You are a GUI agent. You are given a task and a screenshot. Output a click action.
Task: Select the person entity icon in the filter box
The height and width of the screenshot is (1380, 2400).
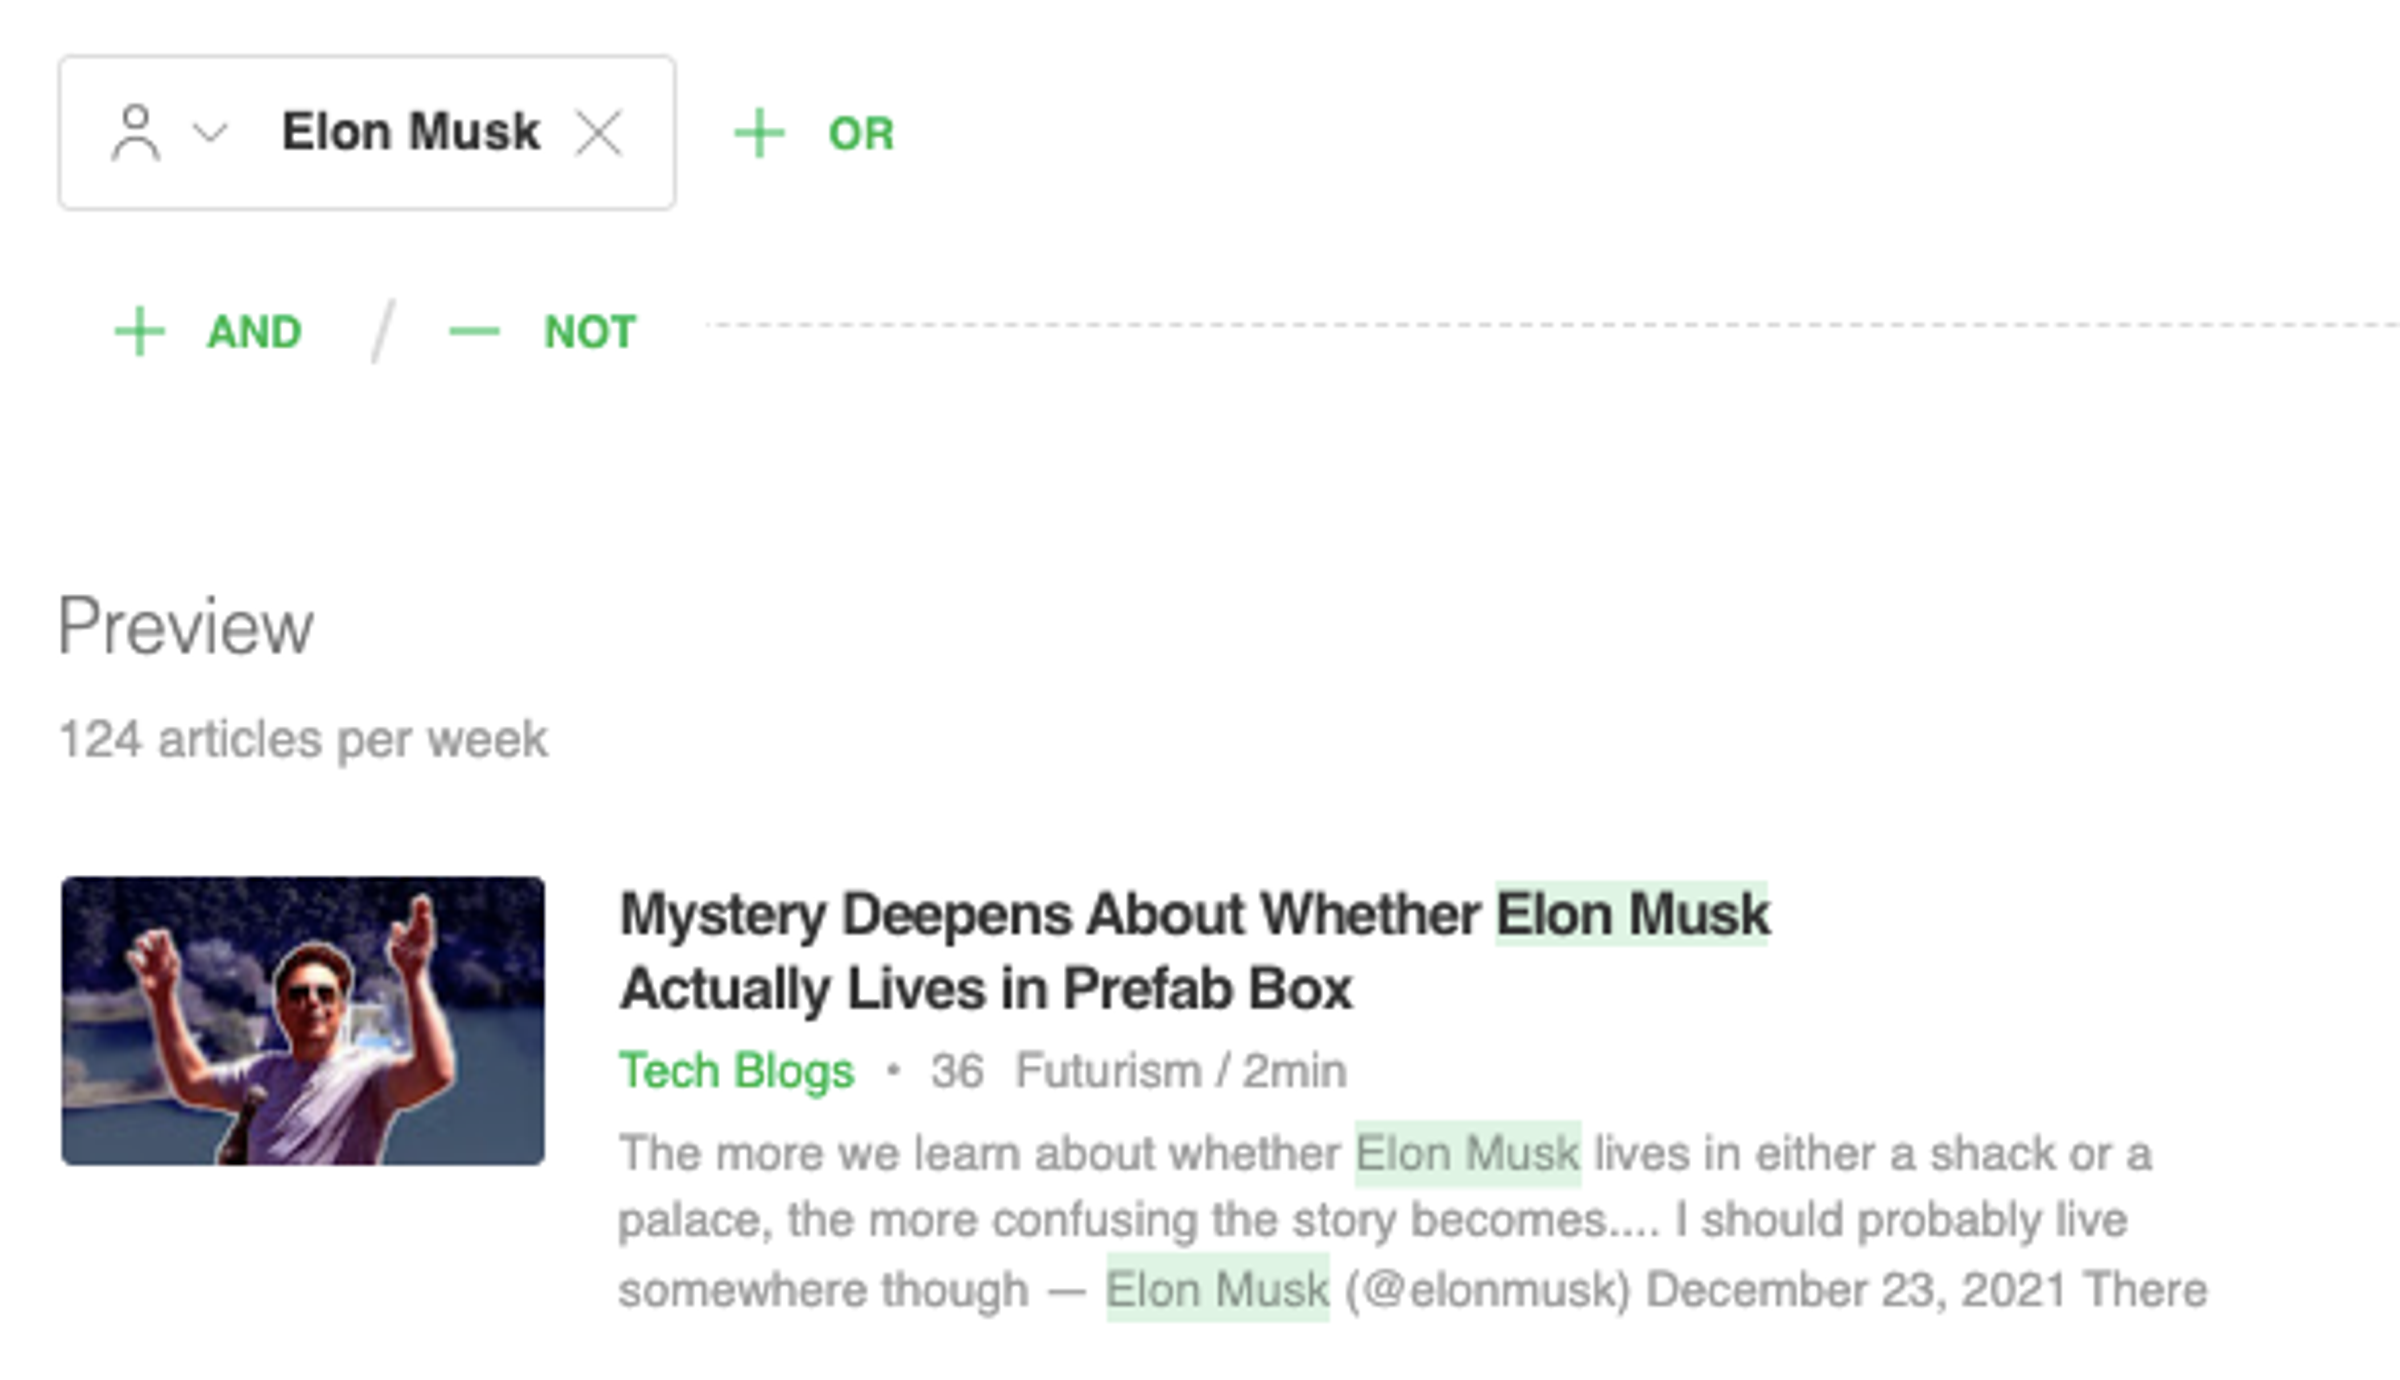tap(137, 133)
